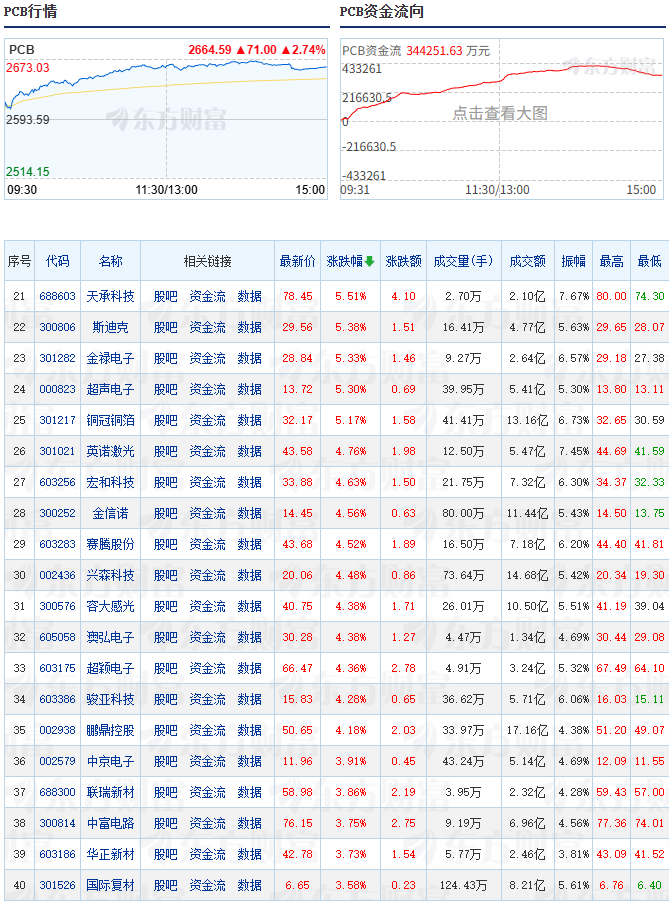This screenshot has width=669, height=904.
Task: Open 金信诺 stock page
Action: 110,514
